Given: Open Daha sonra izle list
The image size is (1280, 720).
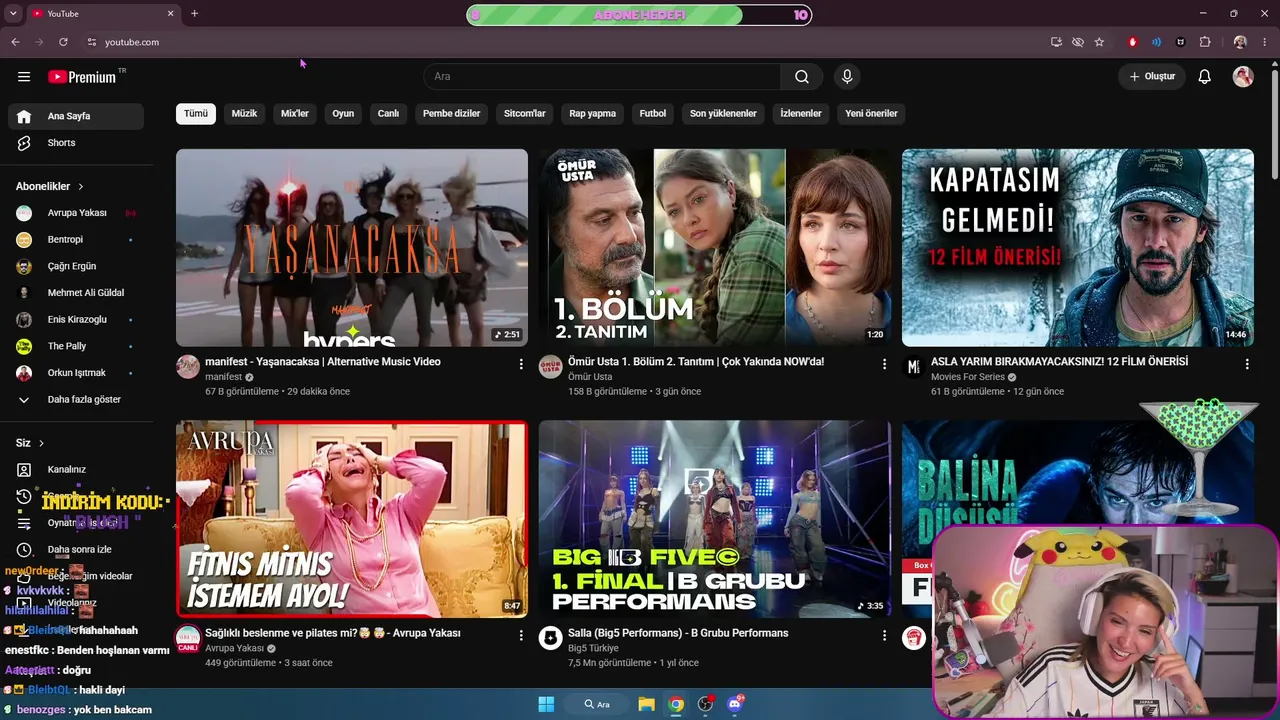Looking at the screenshot, I should pyautogui.click(x=76, y=549).
